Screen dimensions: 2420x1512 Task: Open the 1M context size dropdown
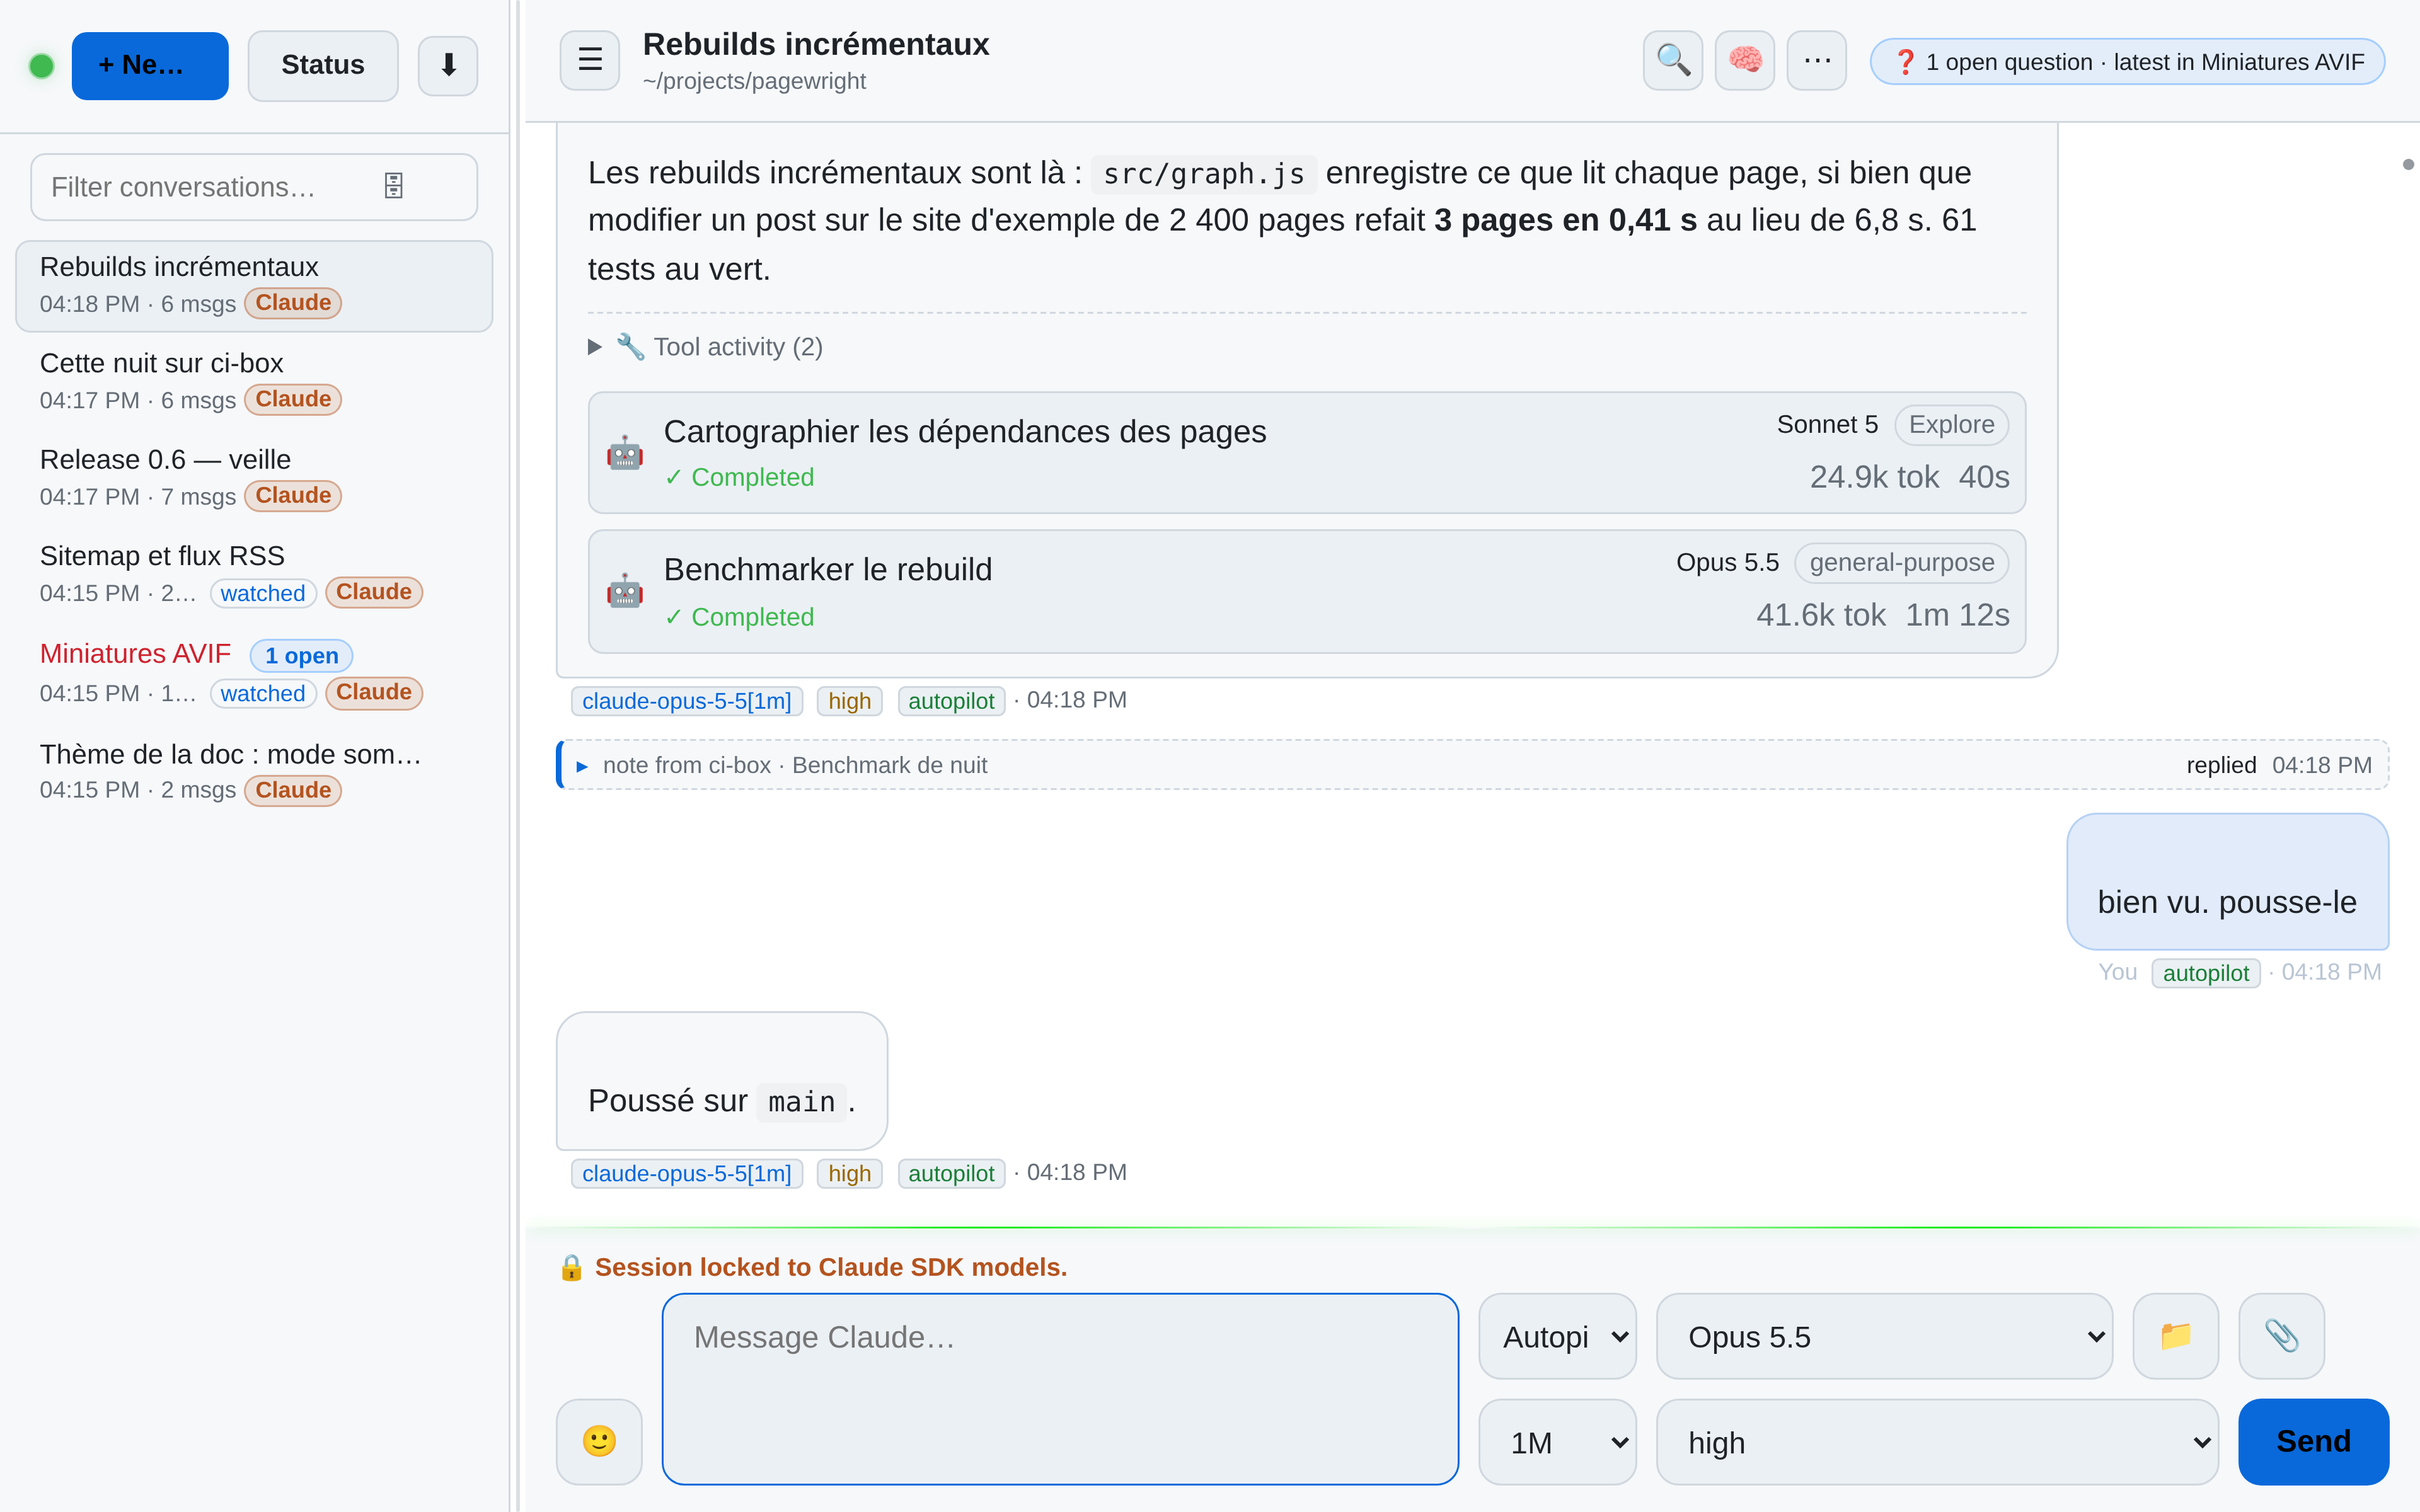coord(1557,1441)
